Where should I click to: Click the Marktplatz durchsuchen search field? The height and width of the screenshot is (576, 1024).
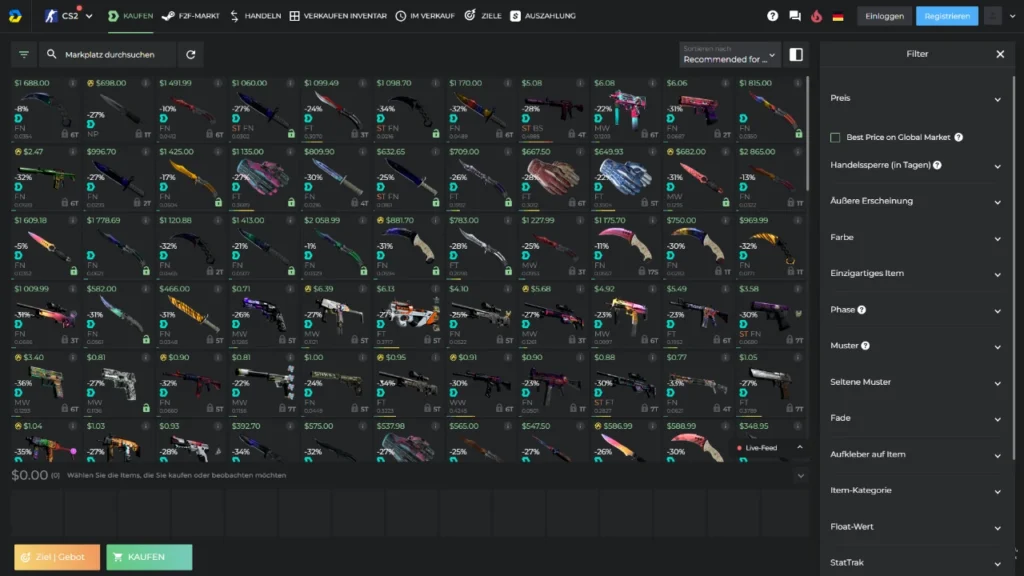pos(110,55)
